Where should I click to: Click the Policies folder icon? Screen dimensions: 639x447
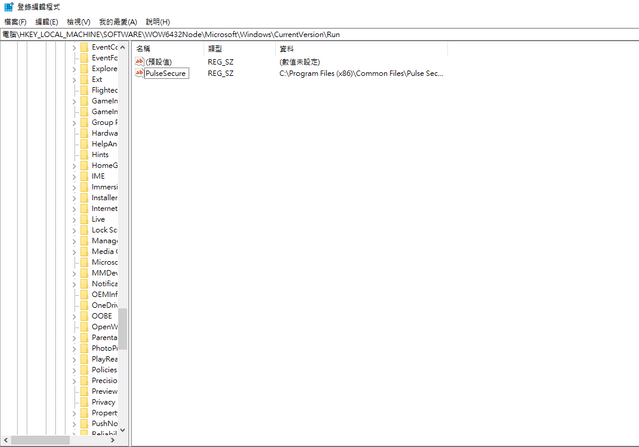pyautogui.click(x=84, y=370)
